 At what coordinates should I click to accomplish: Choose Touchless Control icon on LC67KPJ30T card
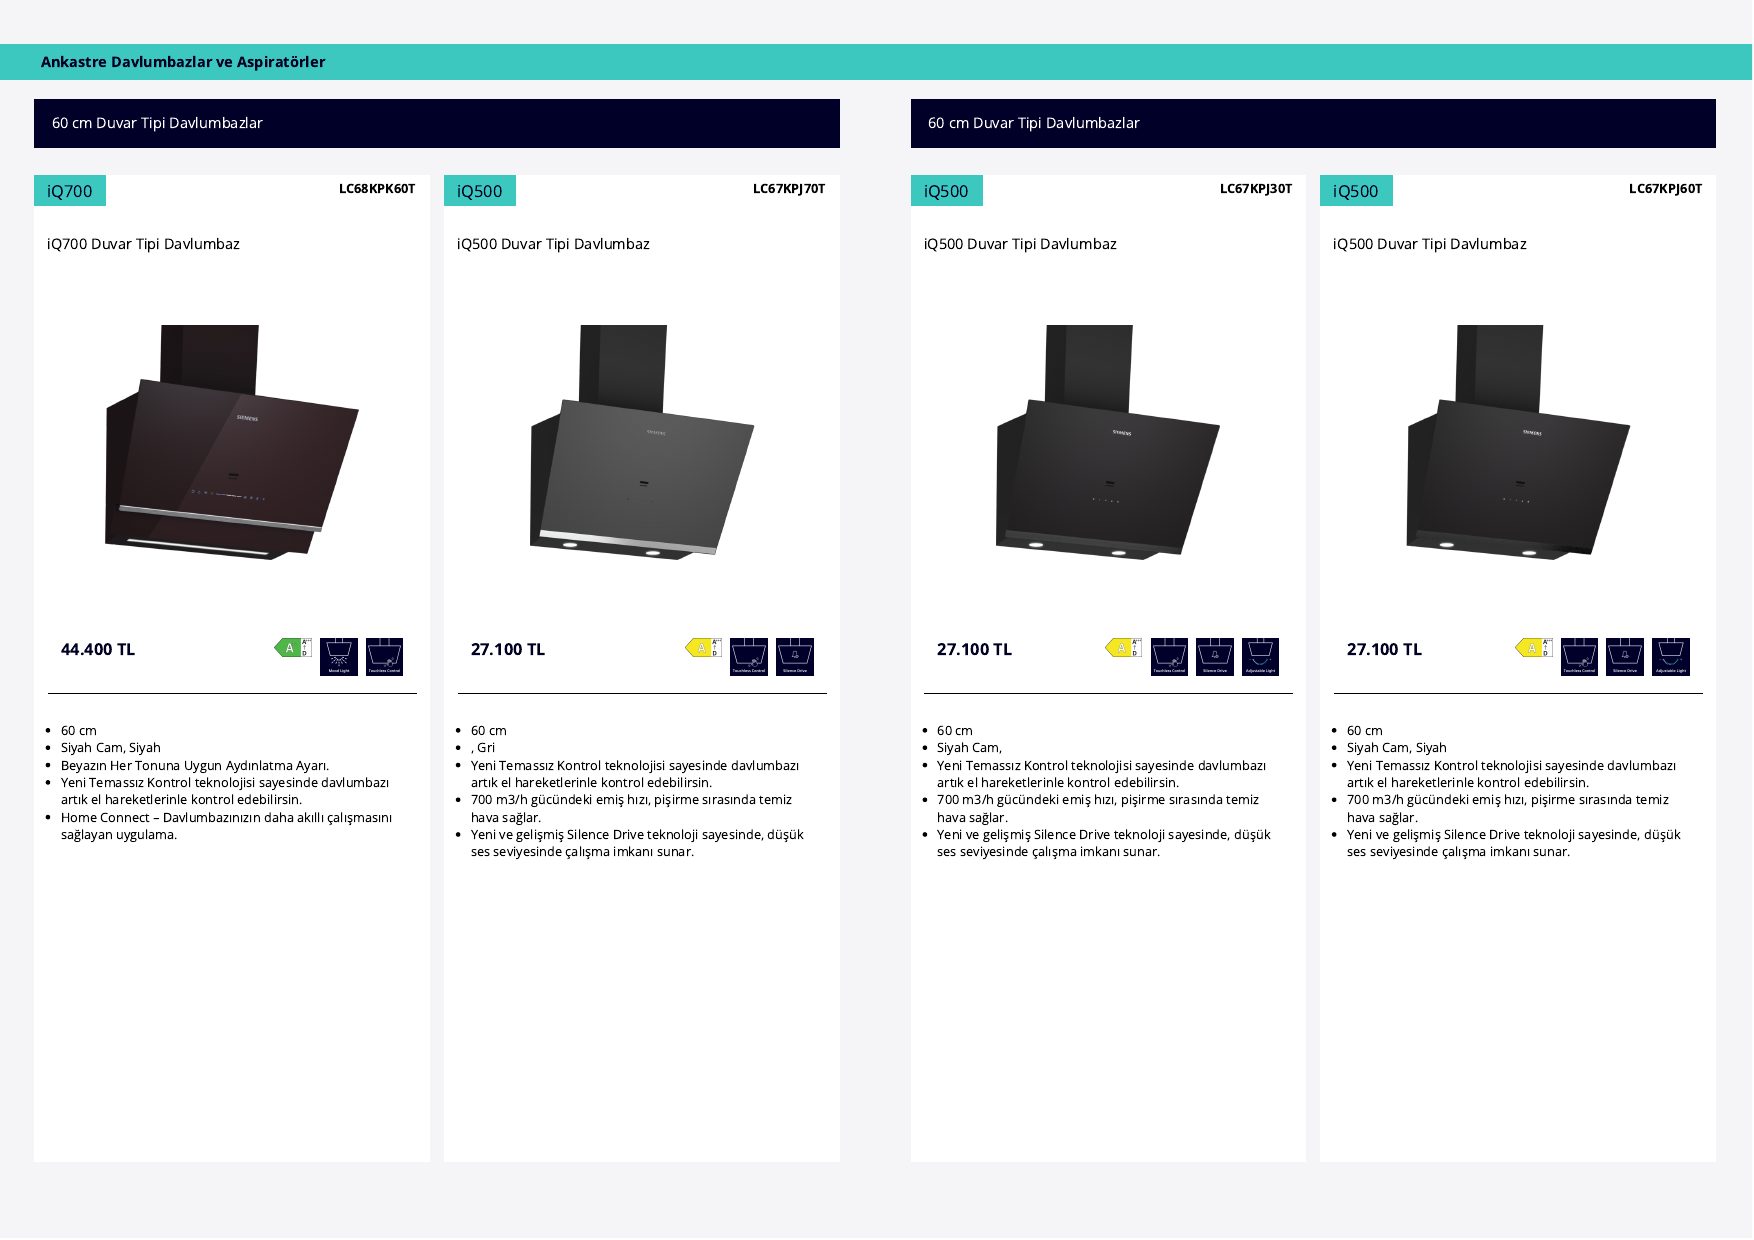(x=1169, y=657)
